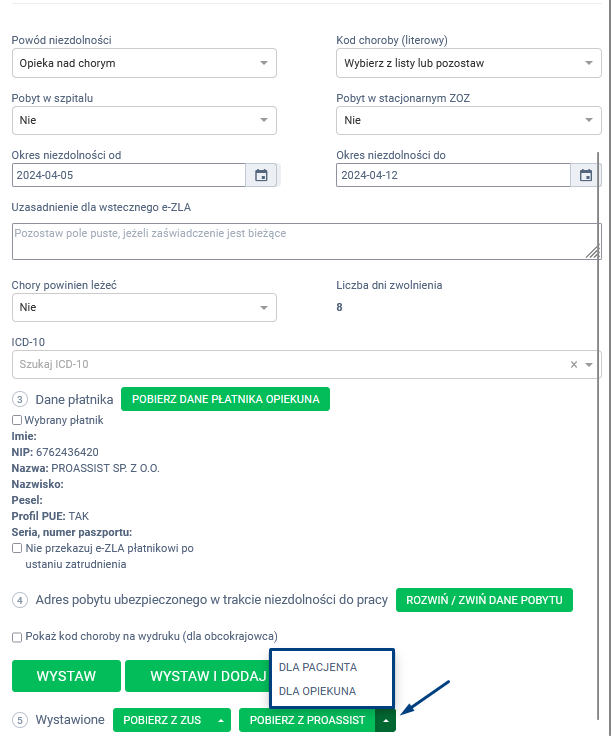Viewport: 612px width, 748px height.
Task: Check the Wybrany płatnik checkbox
Action: [x=17, y=421]
